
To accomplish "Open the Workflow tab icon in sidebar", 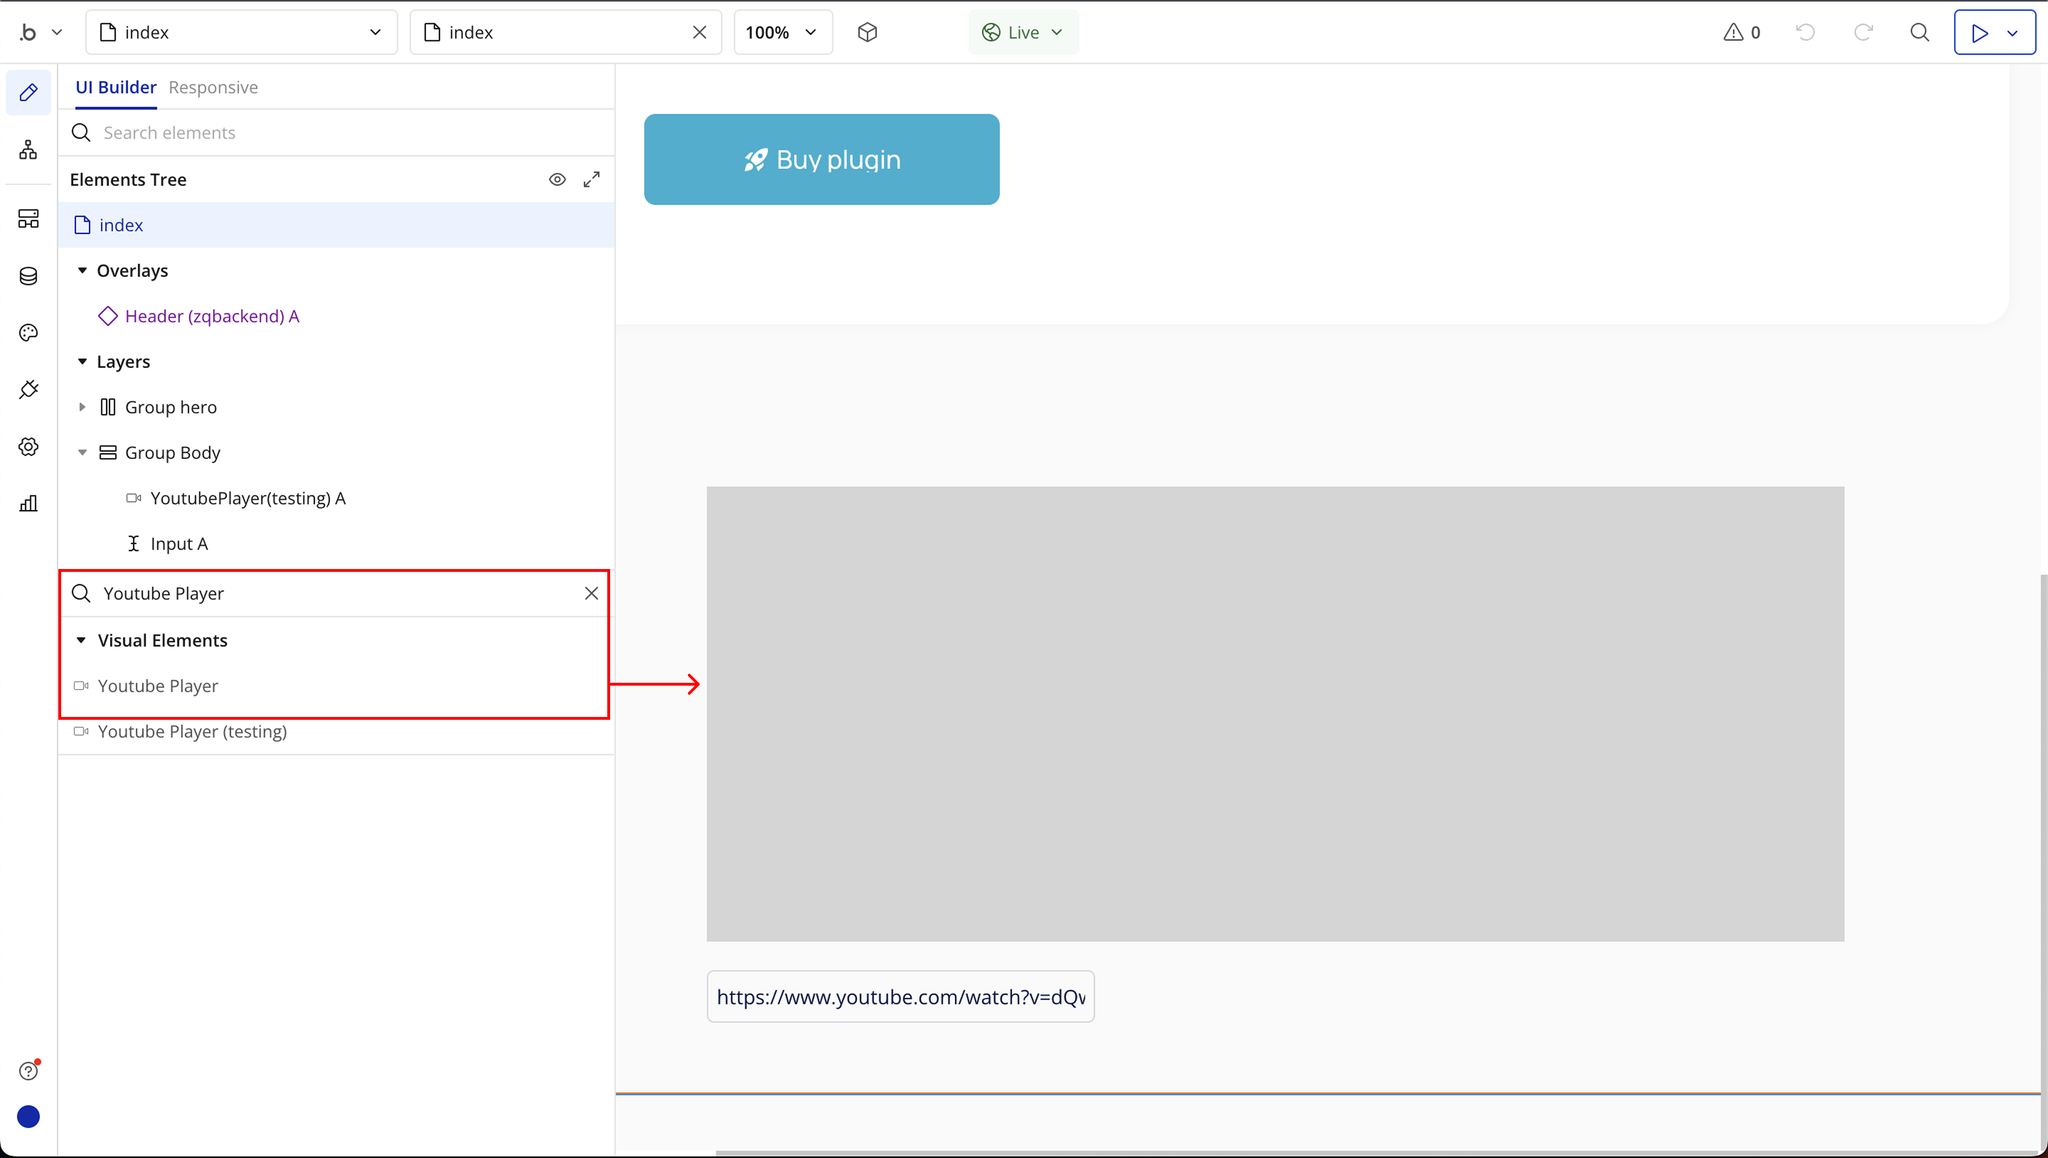I will [28, 150].
